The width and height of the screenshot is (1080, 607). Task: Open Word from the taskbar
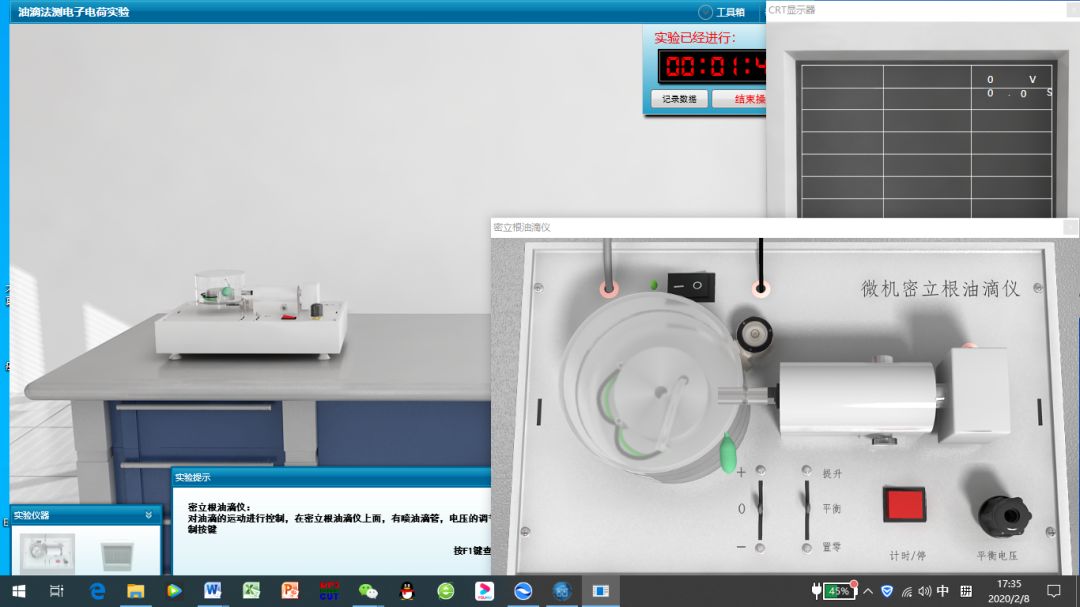[213, 591]
